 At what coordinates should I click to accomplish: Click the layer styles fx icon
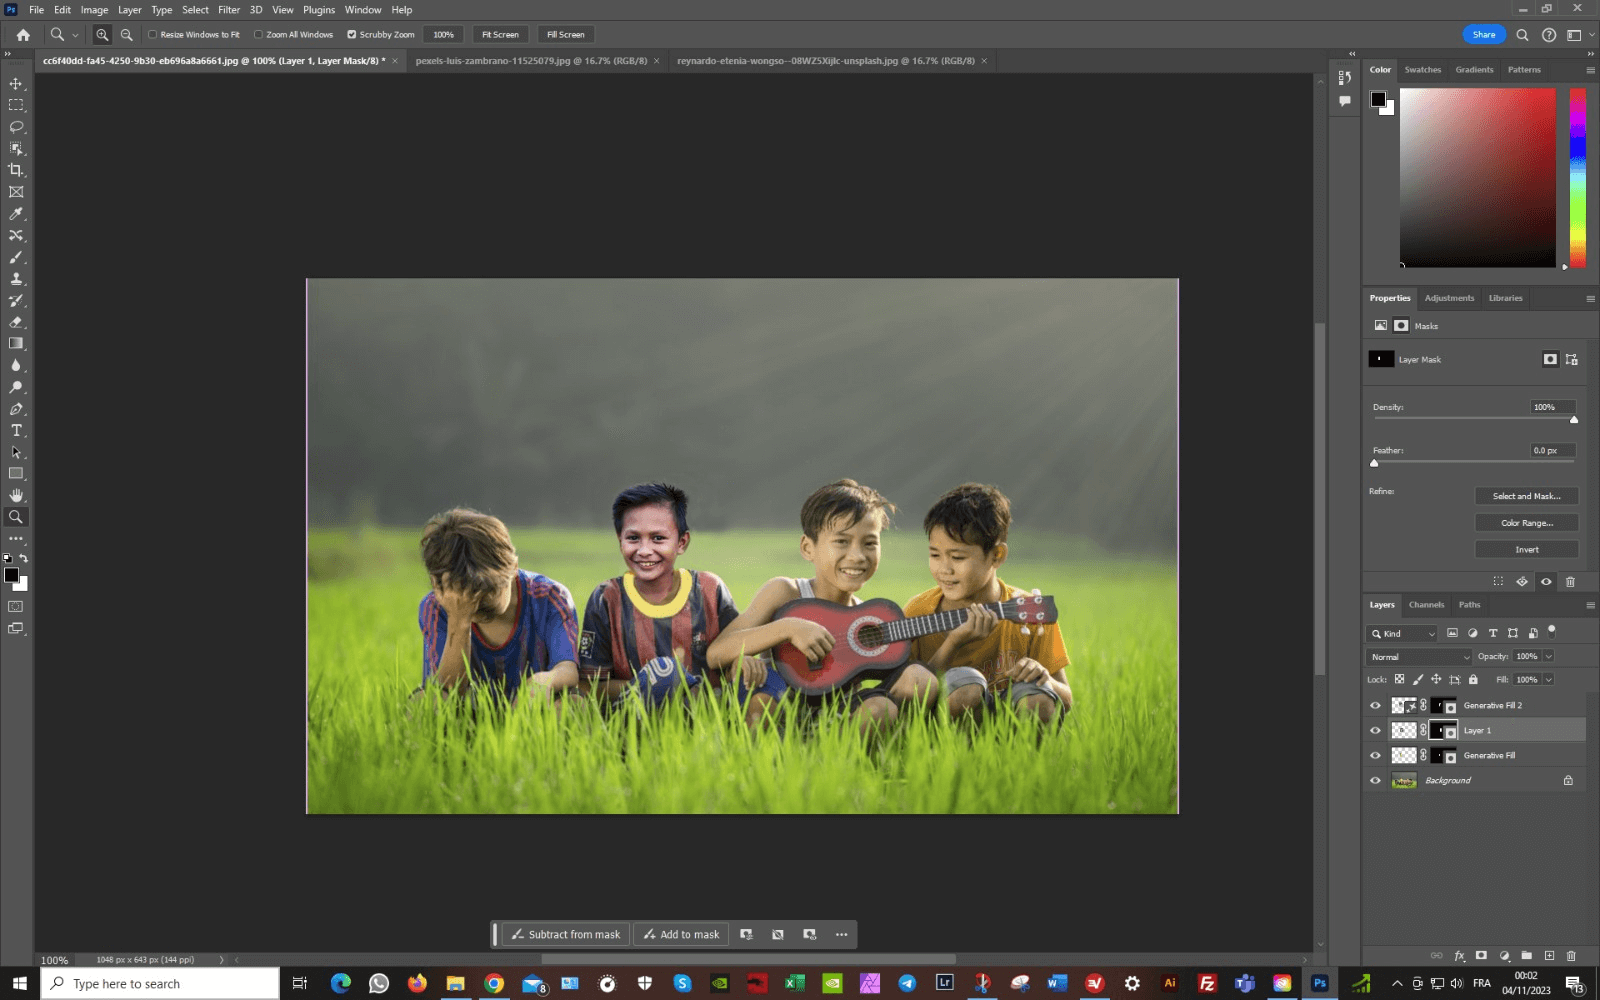1459,956
